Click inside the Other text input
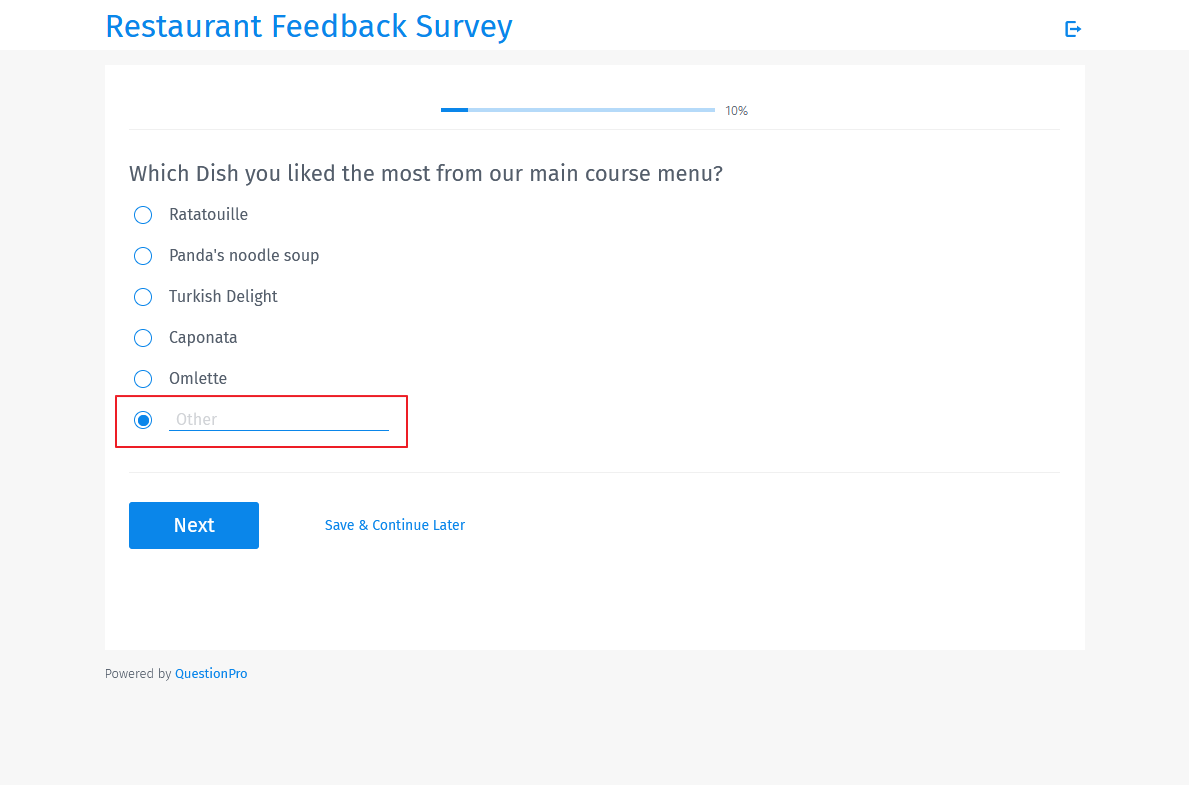 tap(278, 419)
